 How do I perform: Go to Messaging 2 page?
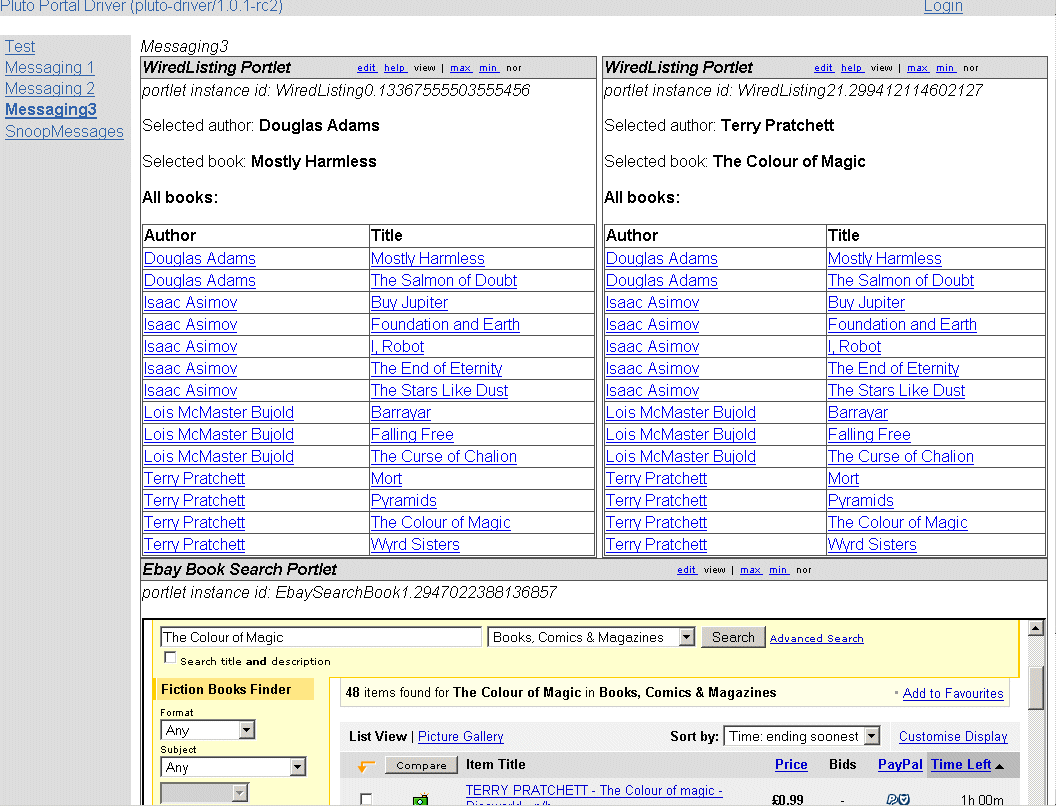(x=50, y=88)
